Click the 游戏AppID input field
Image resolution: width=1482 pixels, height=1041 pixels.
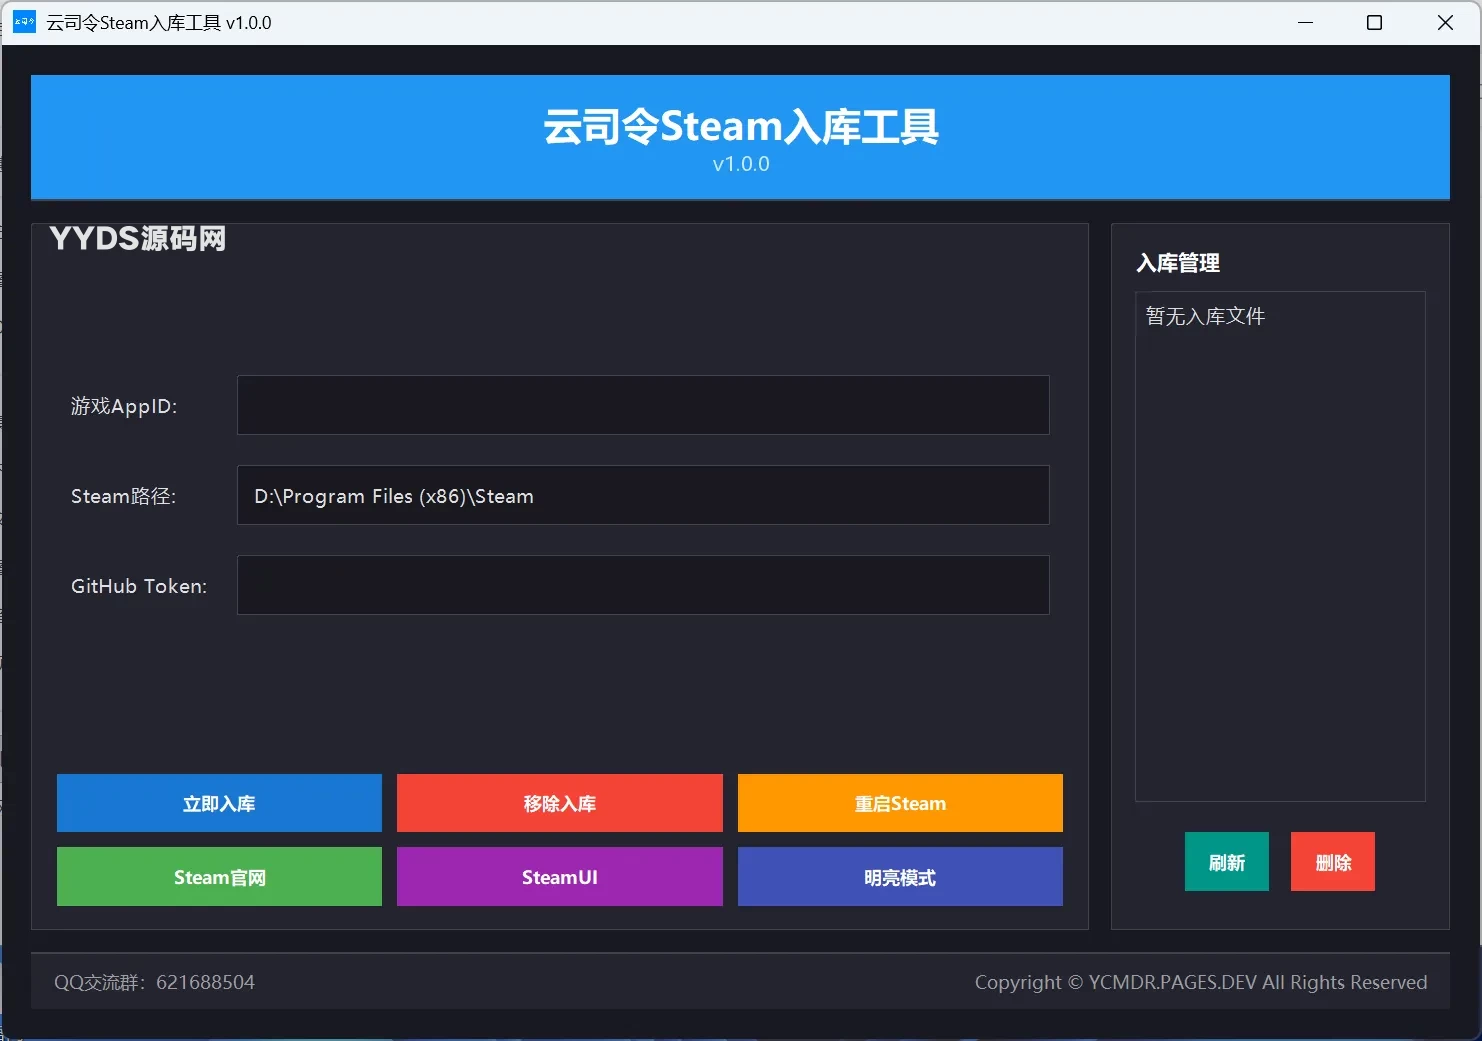(643, 405)
